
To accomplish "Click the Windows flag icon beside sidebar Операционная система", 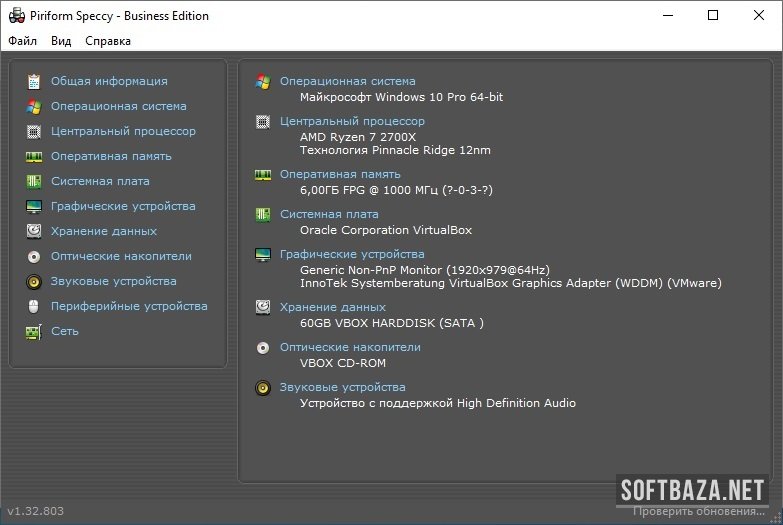I will pyautogui.click(x=34, y=106).
